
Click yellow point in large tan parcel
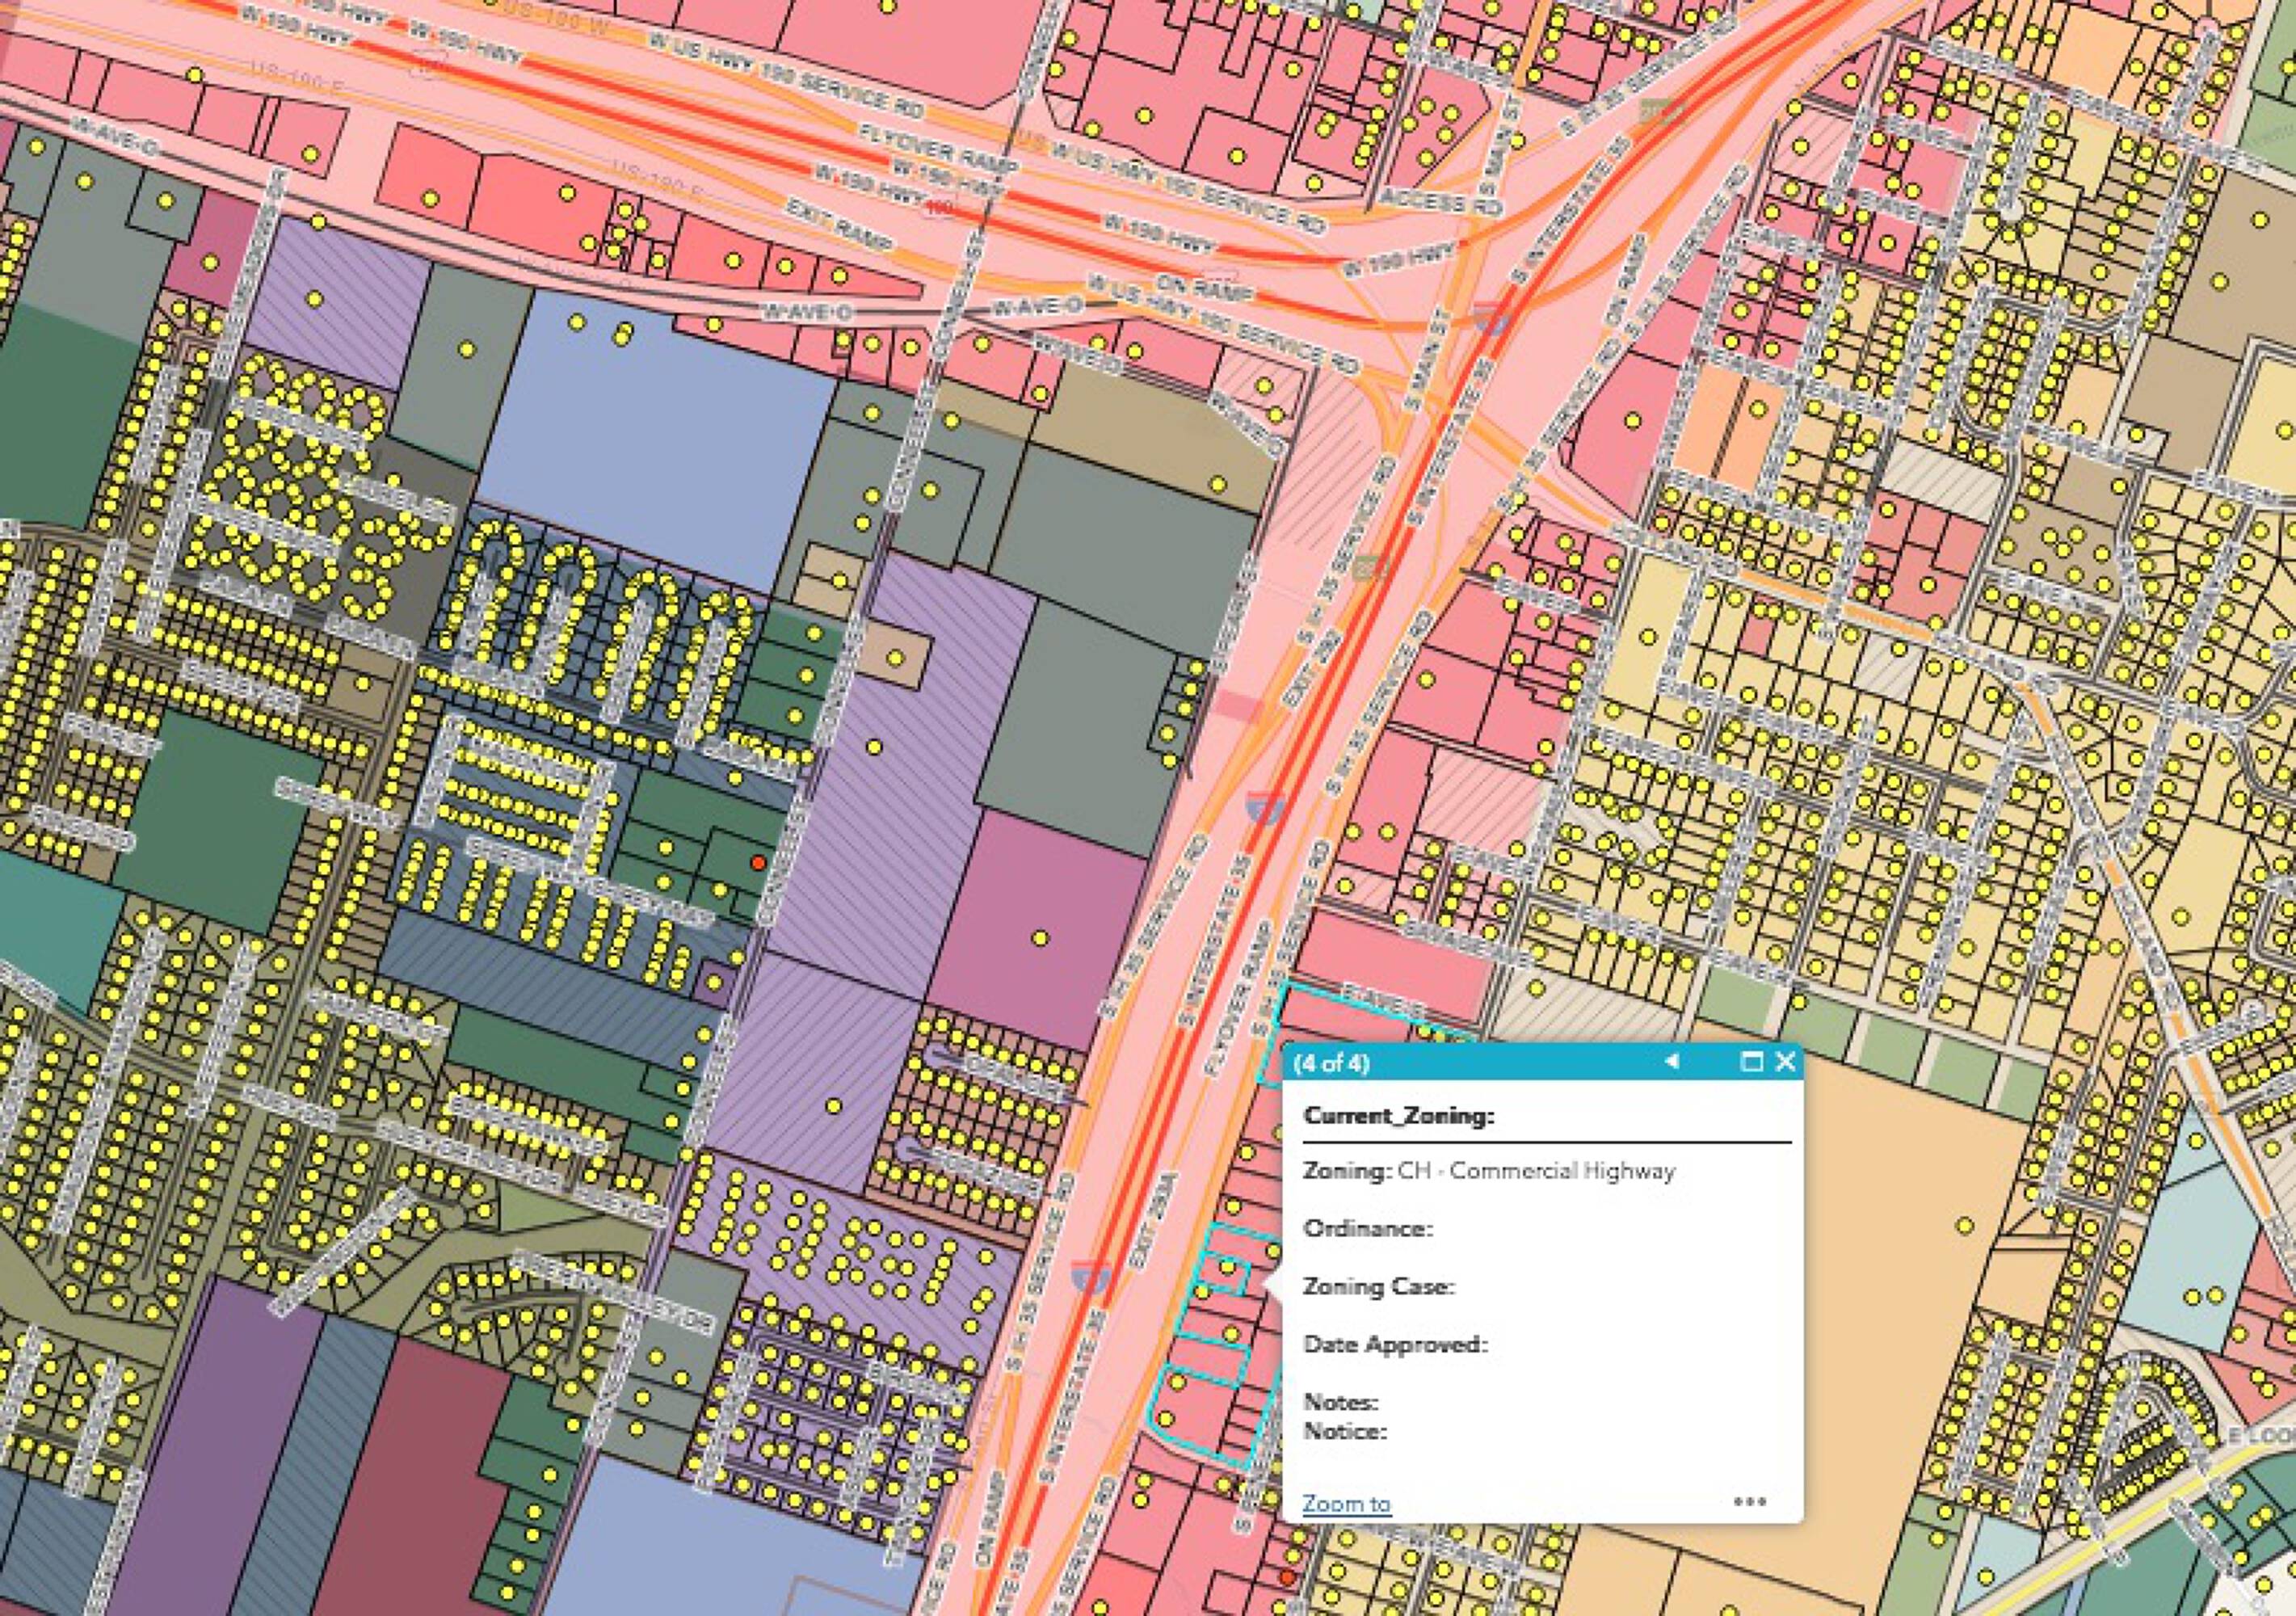pos(1964,1225)
